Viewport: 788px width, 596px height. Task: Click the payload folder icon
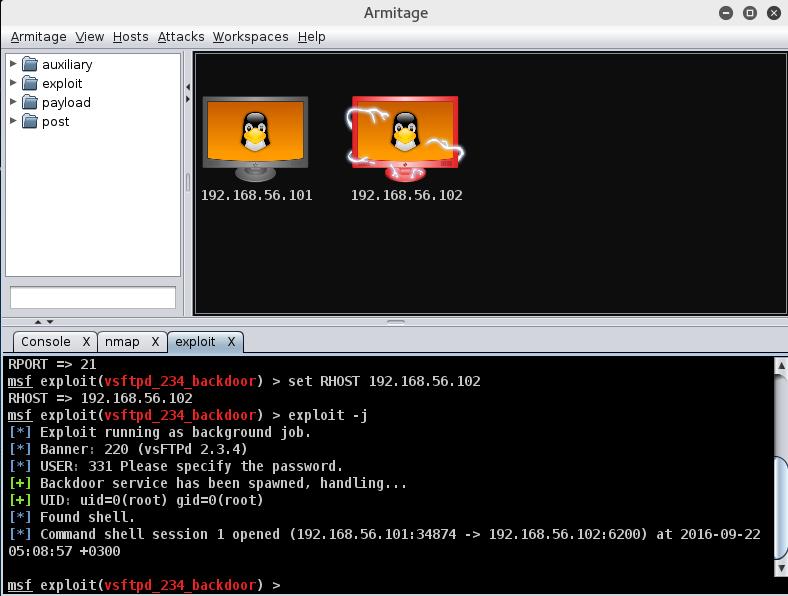[30, 103]
